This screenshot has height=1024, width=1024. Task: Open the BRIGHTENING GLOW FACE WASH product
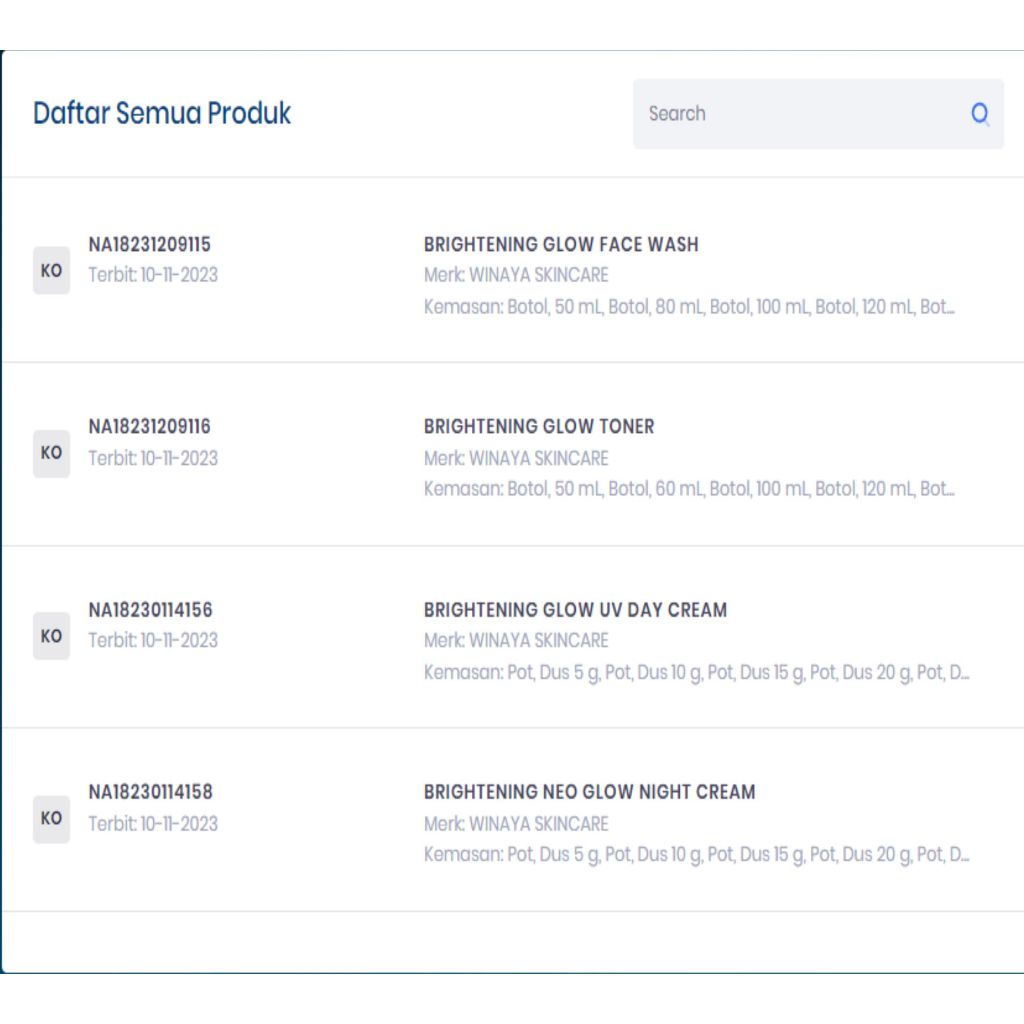[x=561, y=244]
